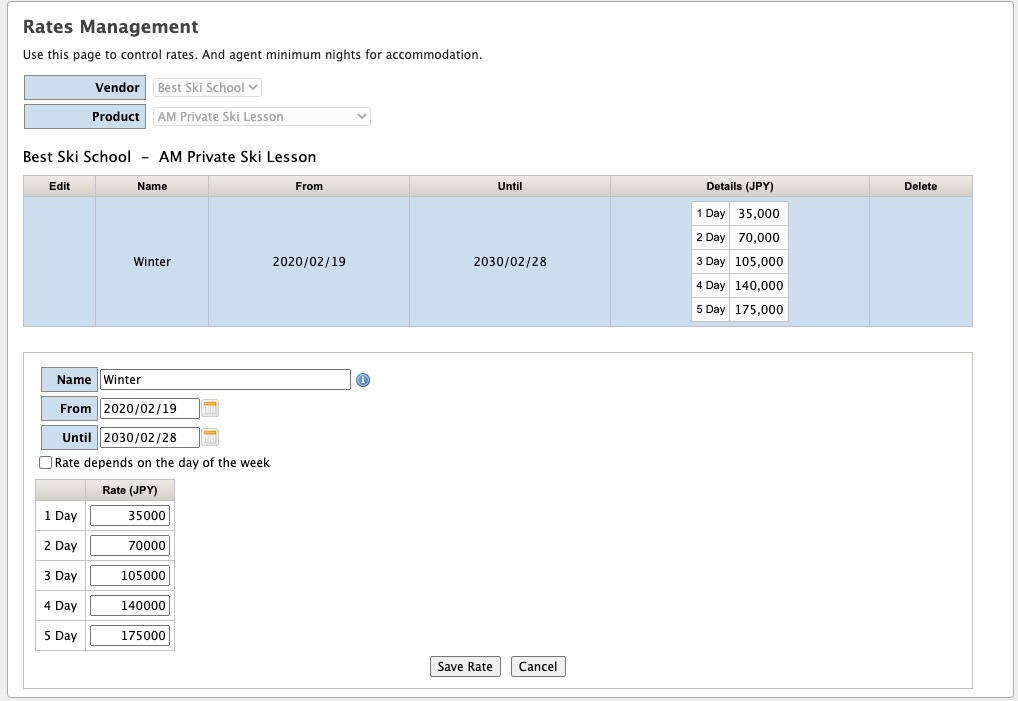Click the info icon beside Name field
This screenshot has height=701, width=1018.
coord(363,380)
